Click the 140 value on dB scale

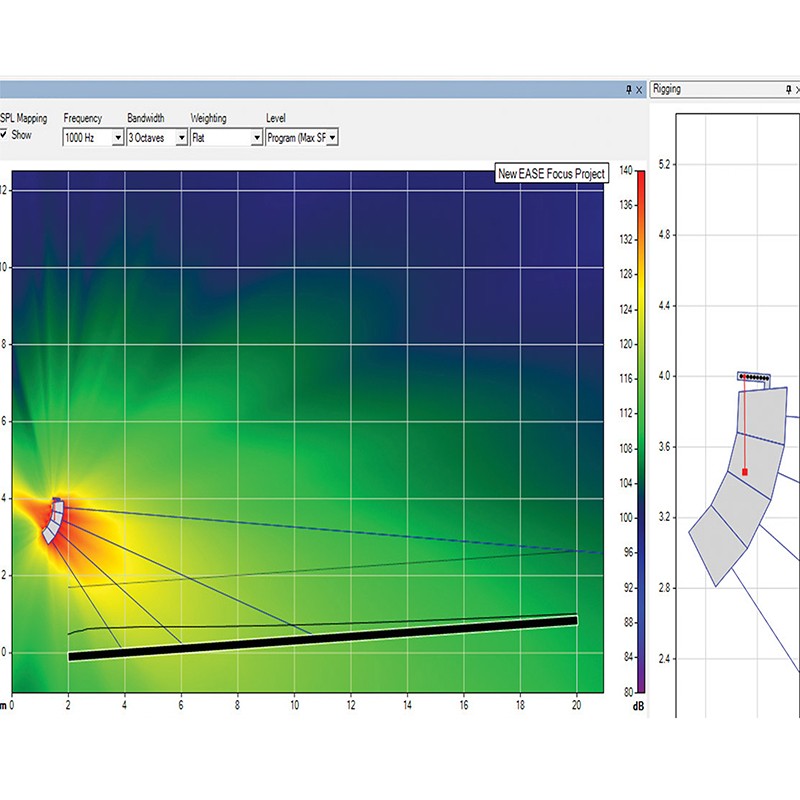pos(626,170)
